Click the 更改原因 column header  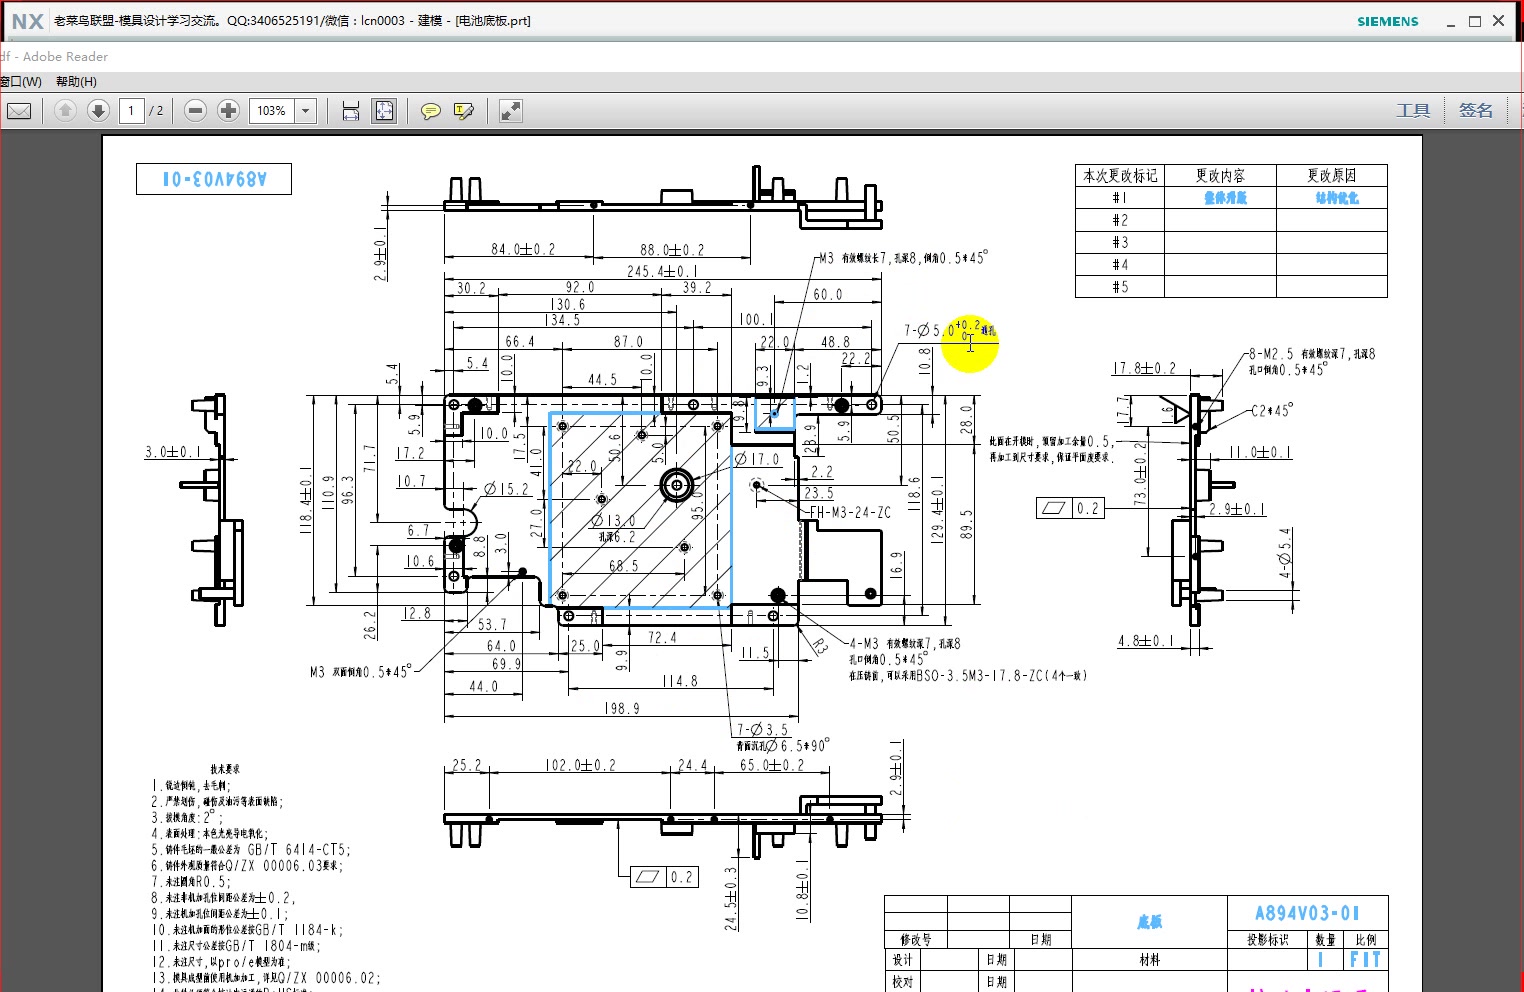pyautogui.click(x=1332, y=176)
